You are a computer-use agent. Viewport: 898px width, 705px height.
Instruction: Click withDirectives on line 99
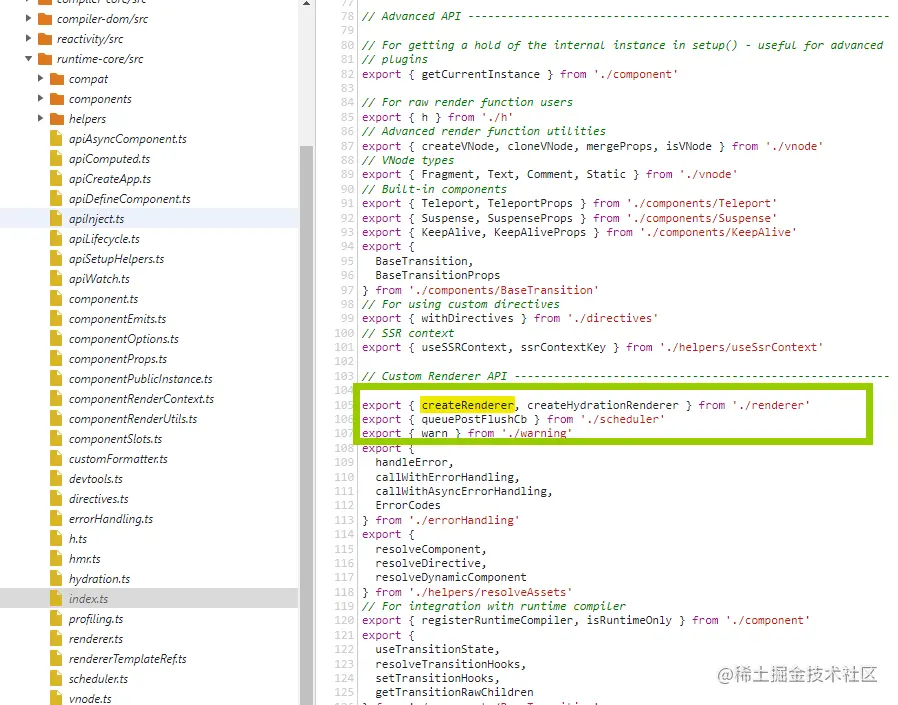tap(467, 318)
